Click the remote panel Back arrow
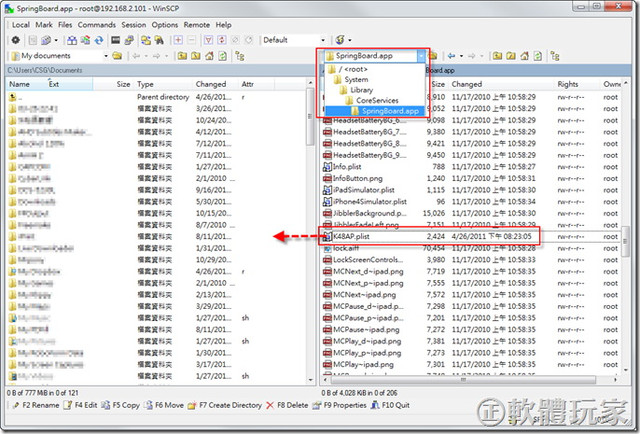Viewport: 640px width, 434px height. (x=451, y=56)
